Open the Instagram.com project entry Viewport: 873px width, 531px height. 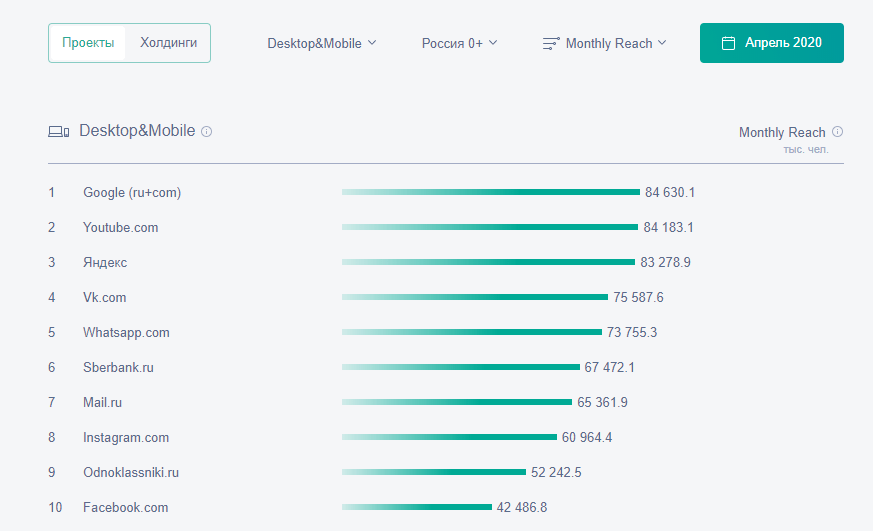[126, 437]
